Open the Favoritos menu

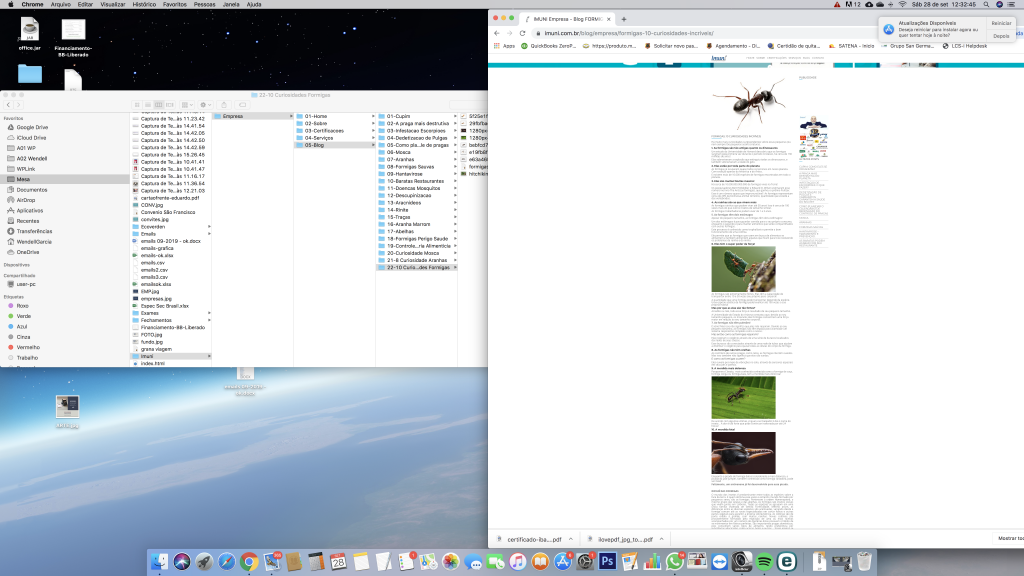[x=175, y=5]
